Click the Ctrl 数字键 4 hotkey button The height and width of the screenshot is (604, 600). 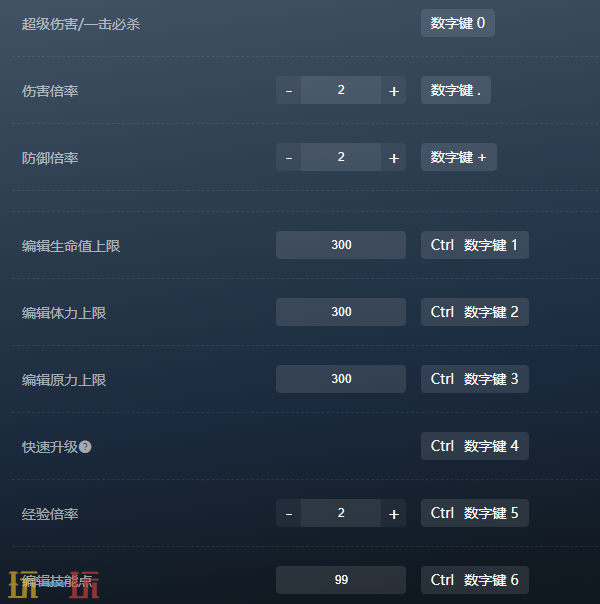475,446
